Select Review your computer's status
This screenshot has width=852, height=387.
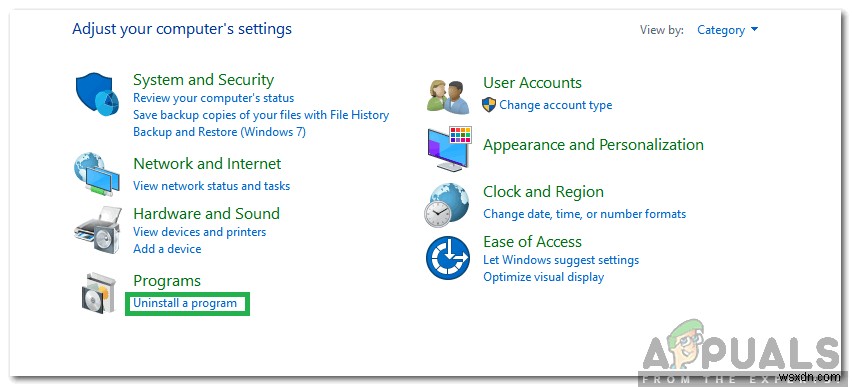(214, 98)
